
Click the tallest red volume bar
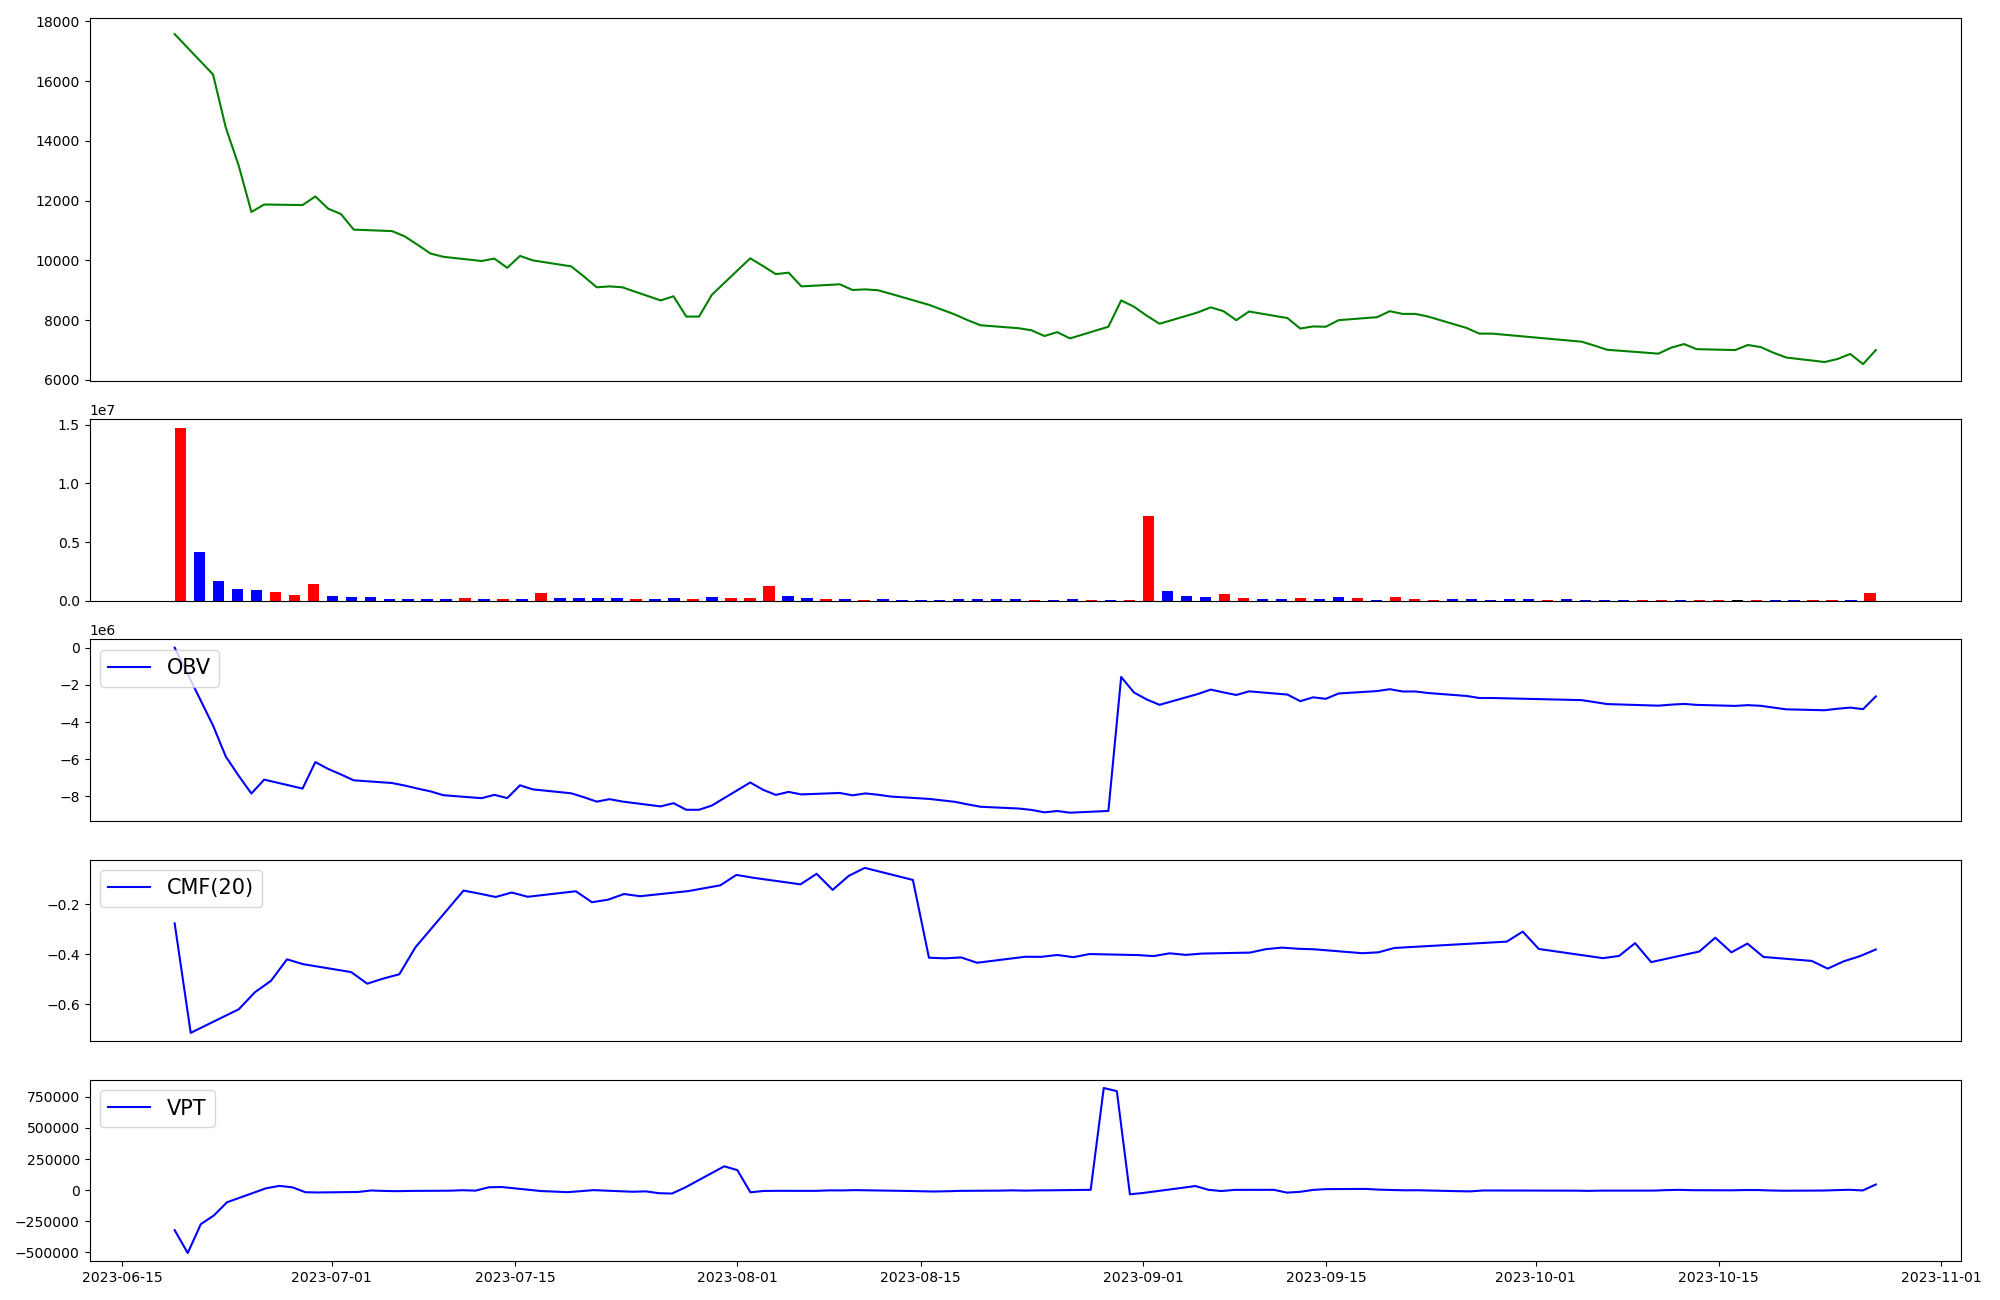click(180, 514)
